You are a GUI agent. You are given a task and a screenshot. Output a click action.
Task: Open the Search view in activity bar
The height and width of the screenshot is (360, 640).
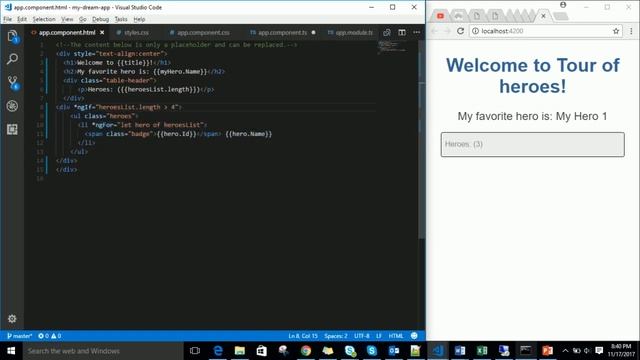12,60
